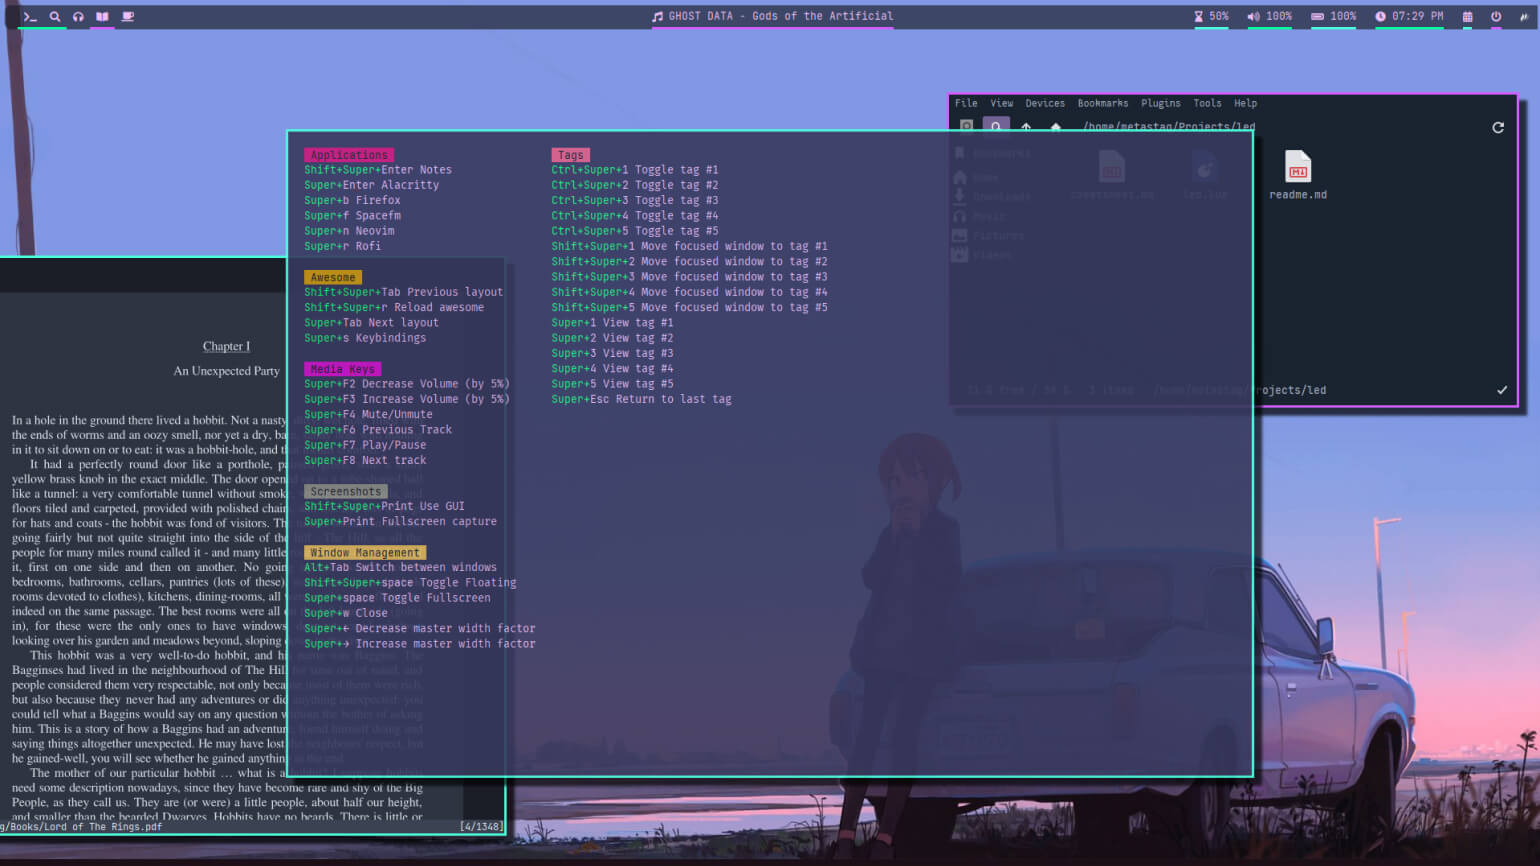Open the calendar icon in top bar
1540x866 pixels.
(1467, 17)
